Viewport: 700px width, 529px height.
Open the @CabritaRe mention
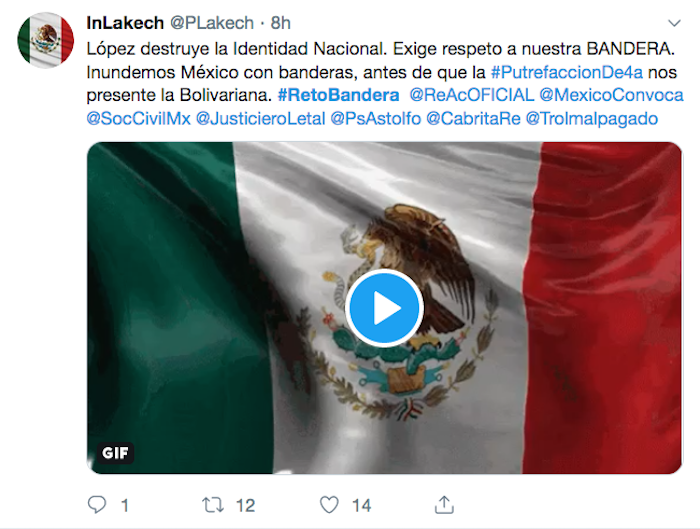[473, 119]
